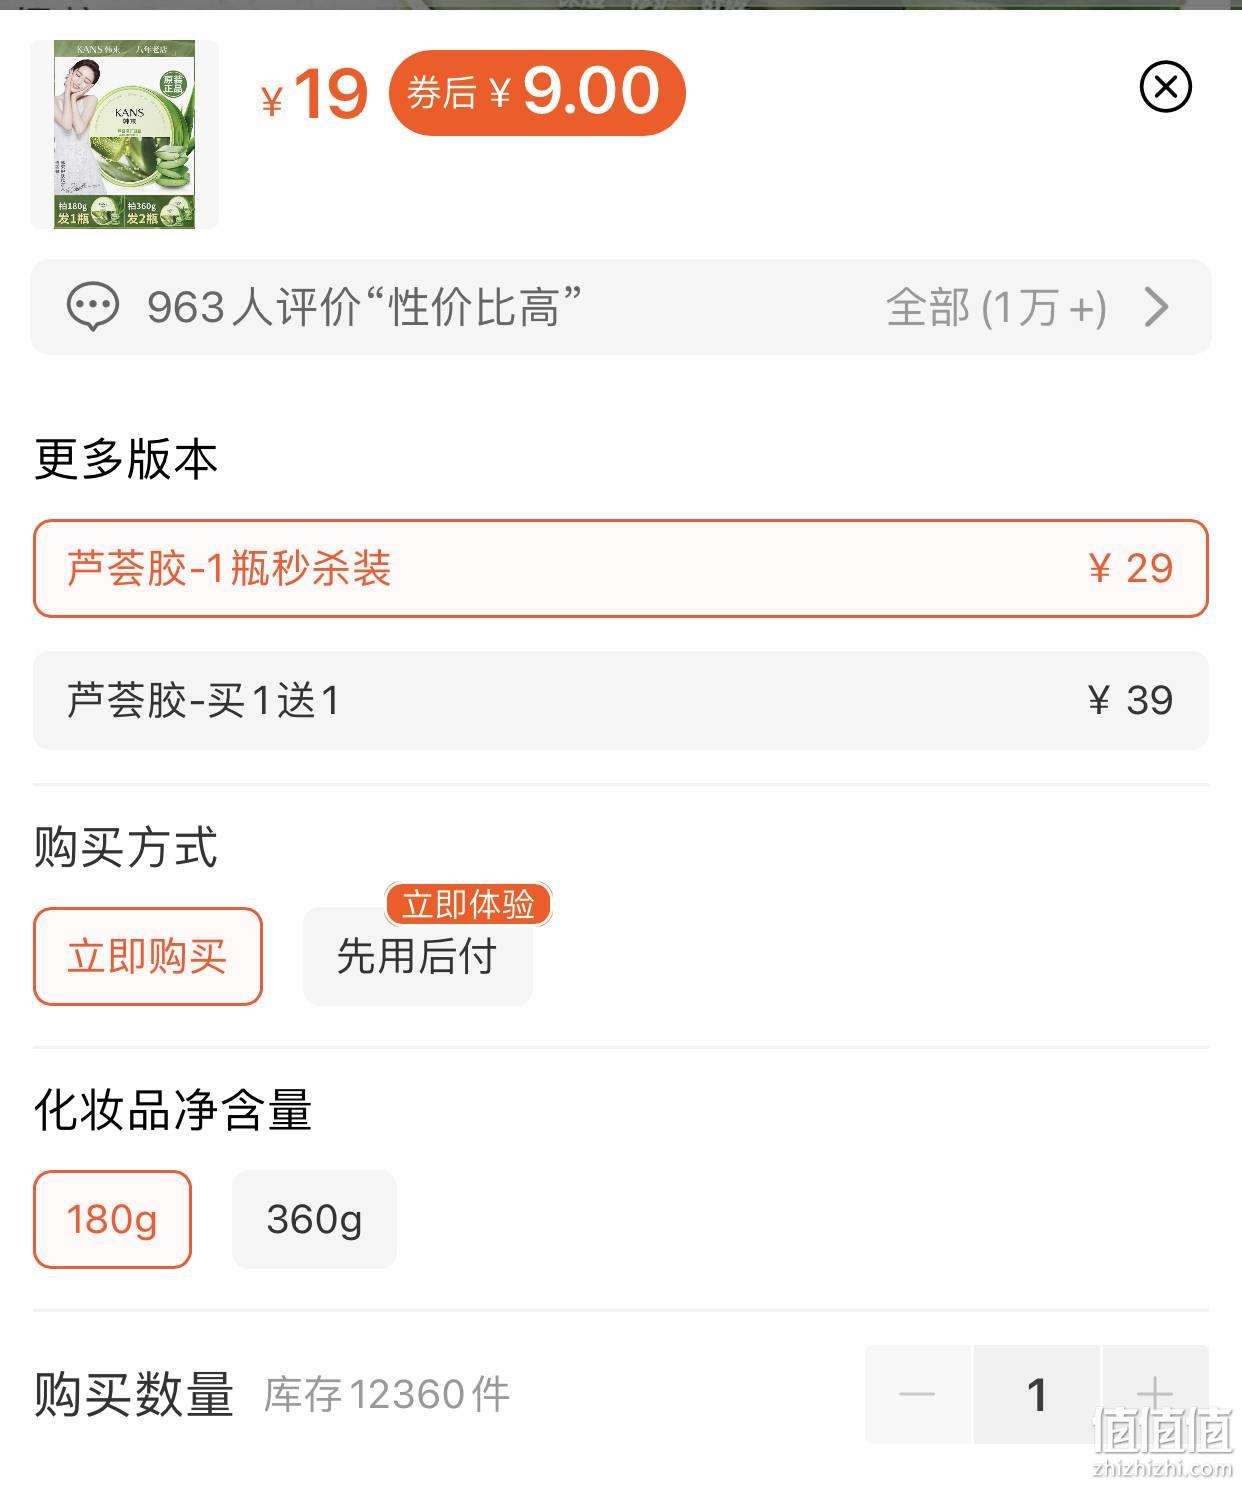Increase quantity with the plus icon
This screenshot has height=1486, width=1242.
(x=1155, y=1394)
